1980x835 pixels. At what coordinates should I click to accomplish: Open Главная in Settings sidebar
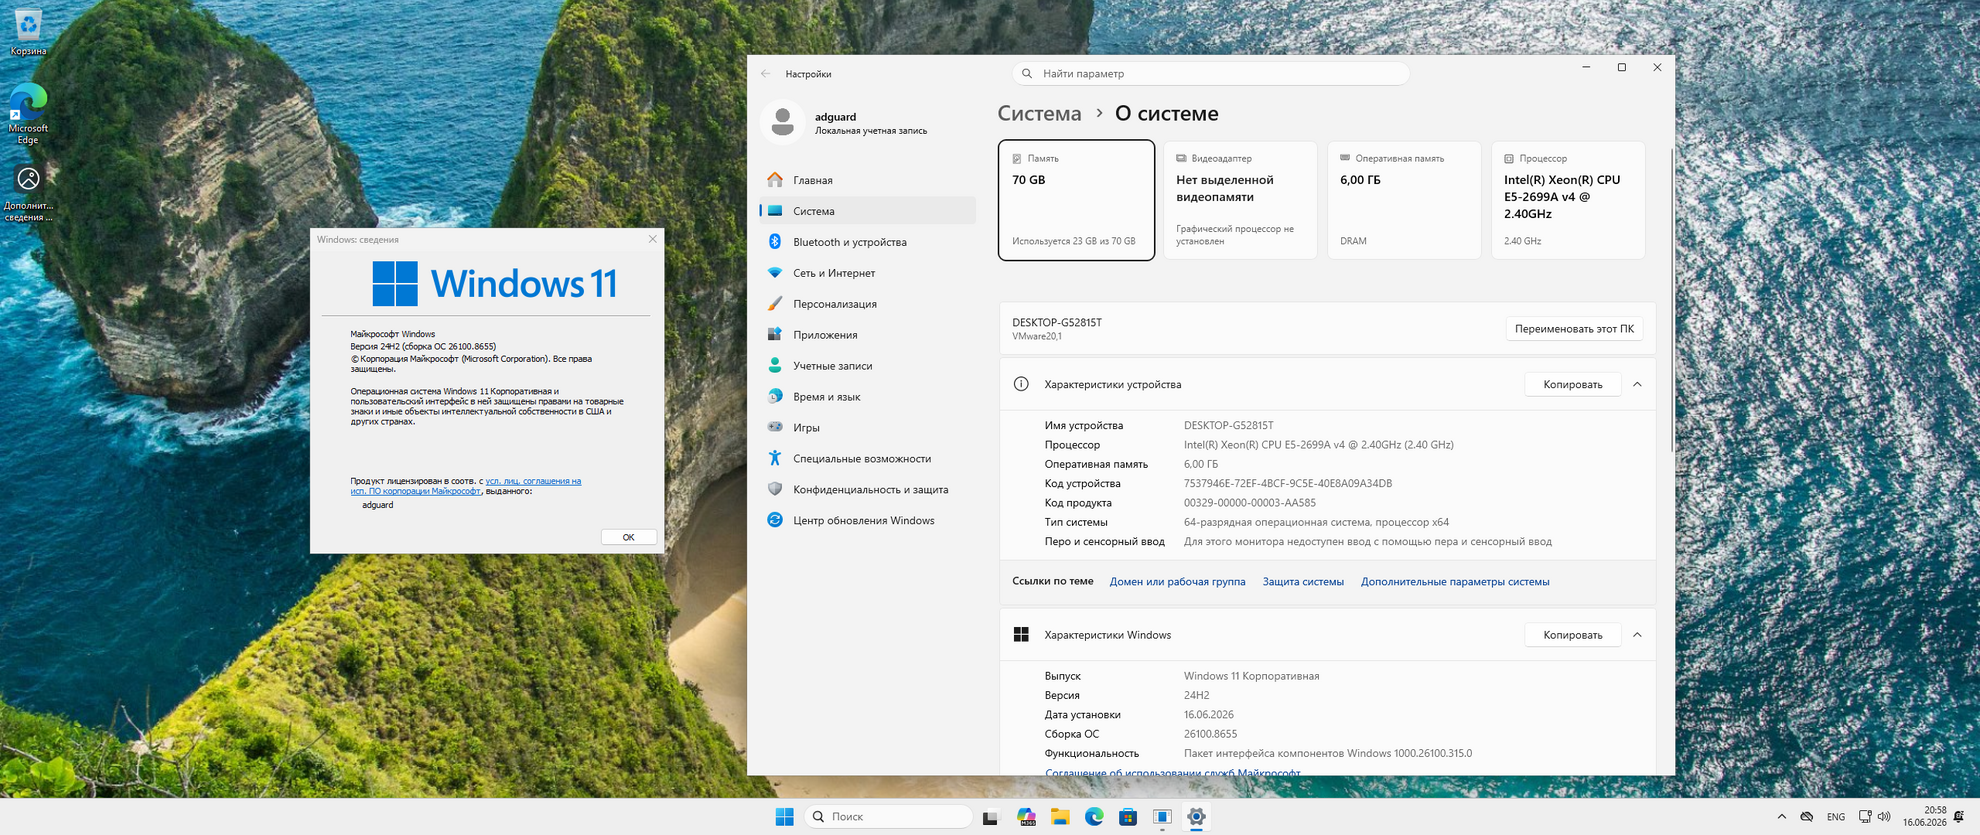pos(867,180)
